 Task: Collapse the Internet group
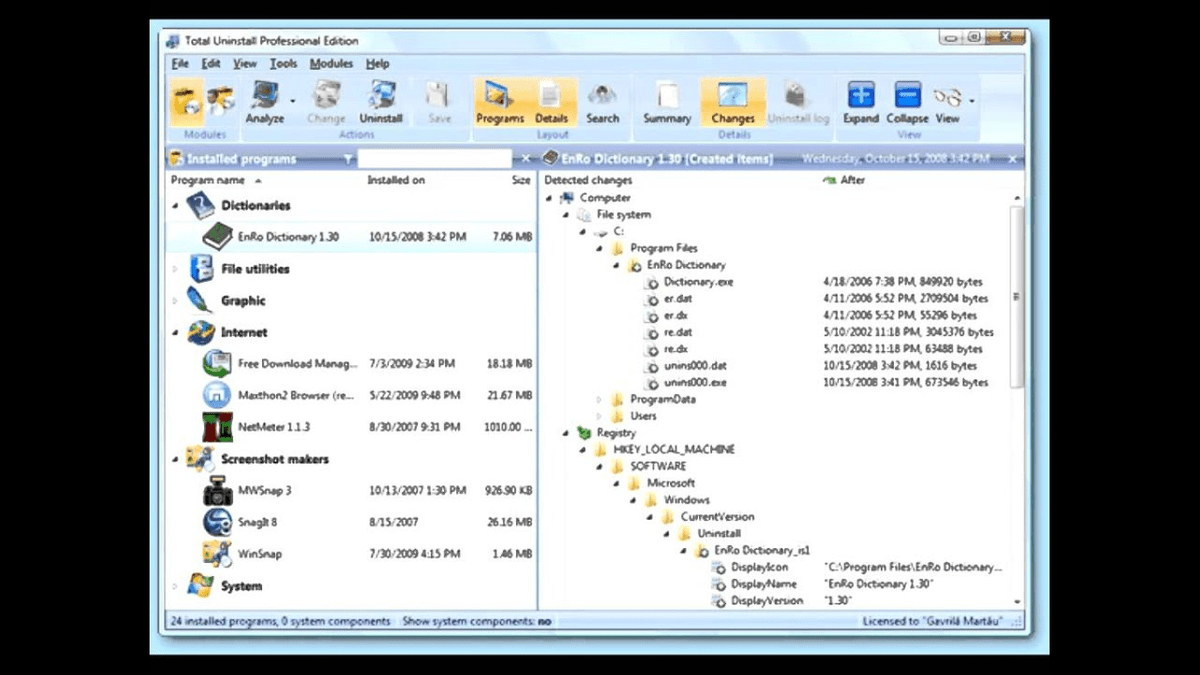pyautogui.click(x=175, y=333)
